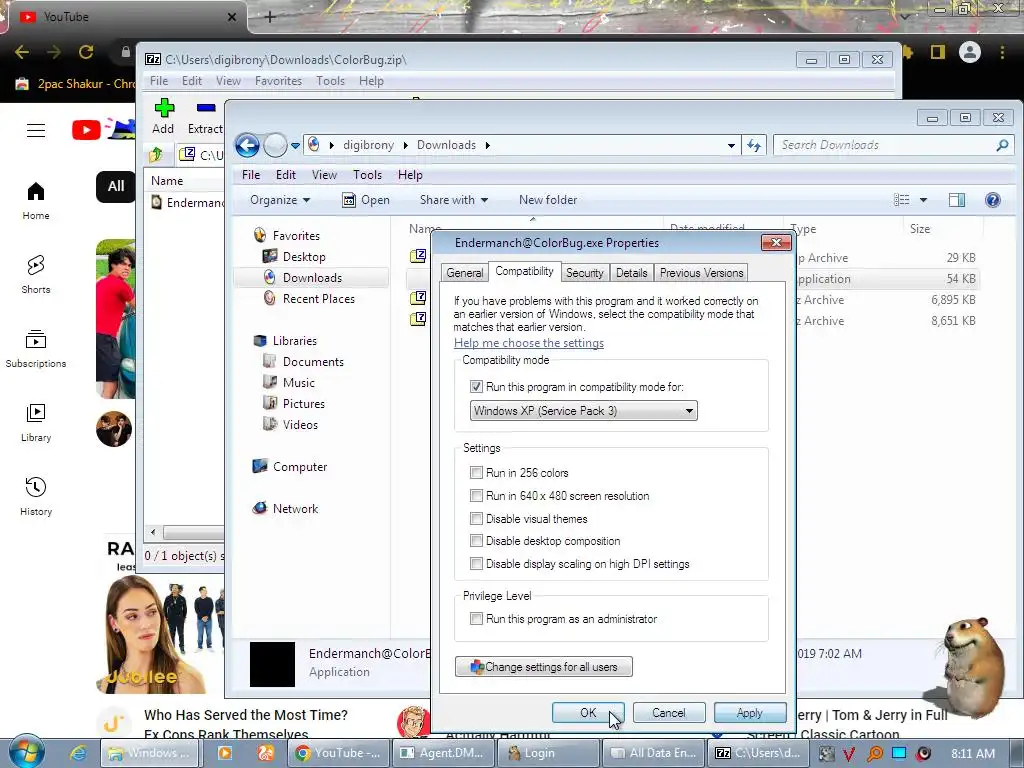Expand the Share with dropdown

(454, 200)
